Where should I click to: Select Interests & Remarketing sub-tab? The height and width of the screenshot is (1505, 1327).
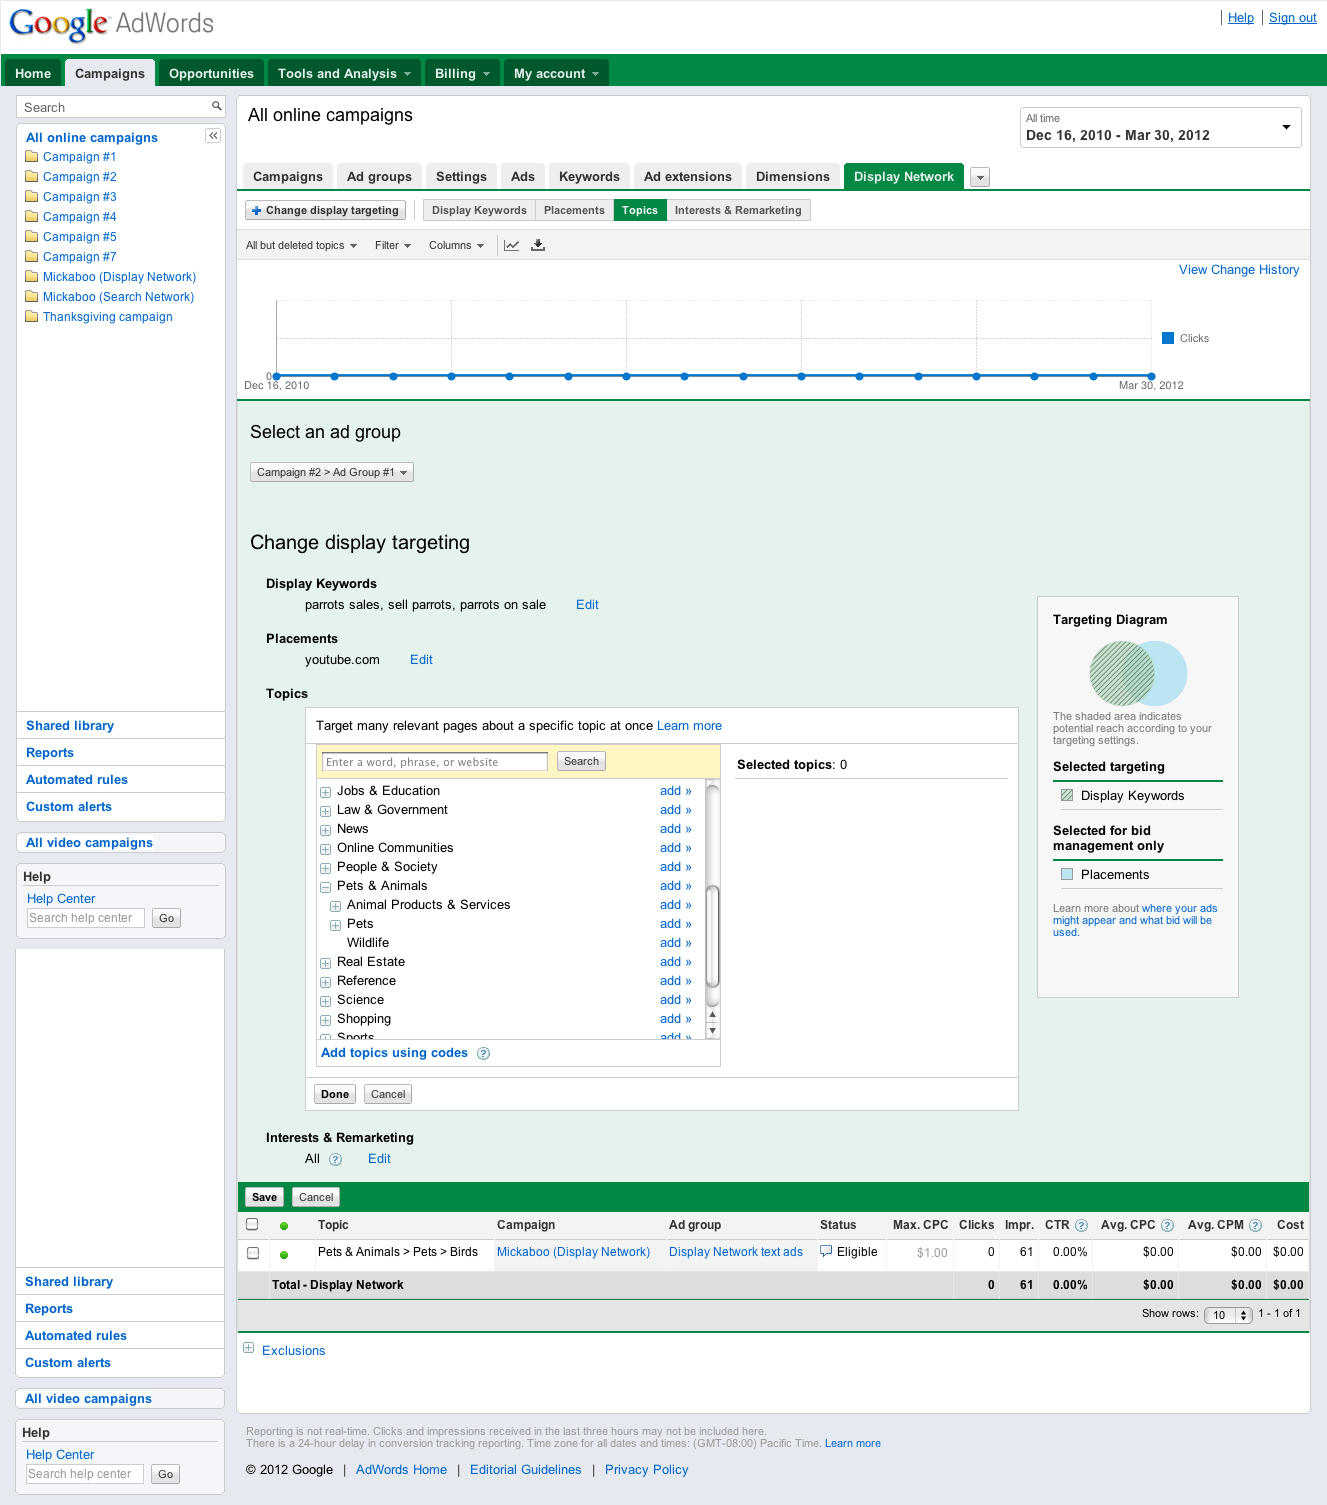738,210
